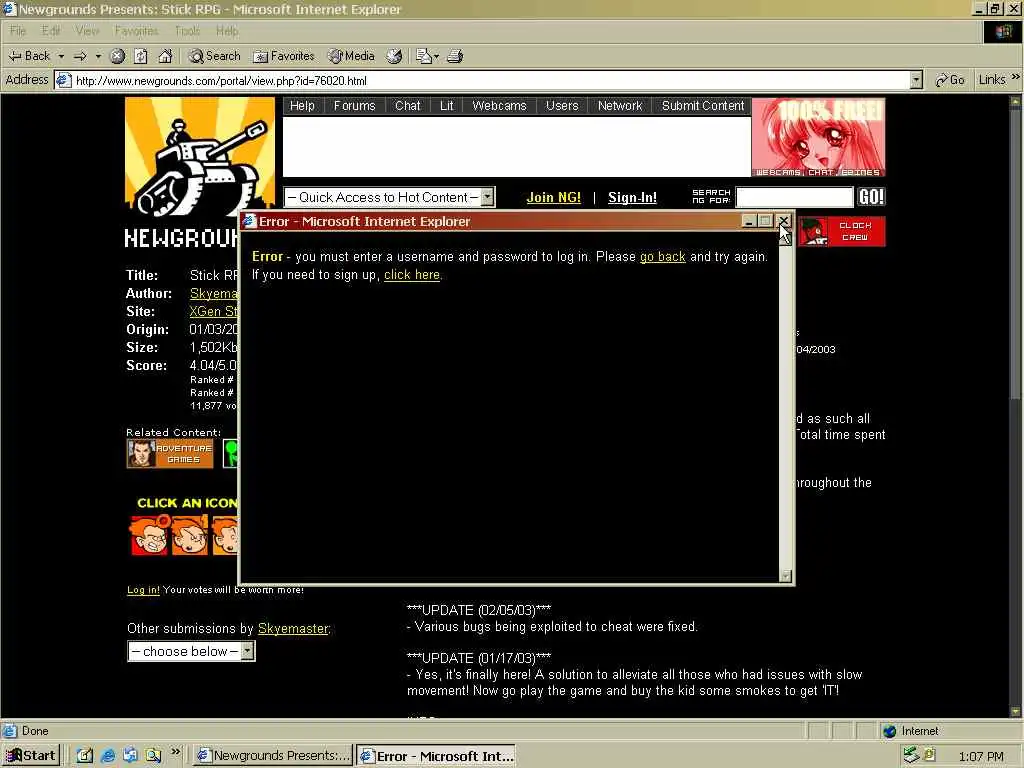The image size is (1024, 768).
Task: Open the Users nav tab
Action: pos(562,106)
